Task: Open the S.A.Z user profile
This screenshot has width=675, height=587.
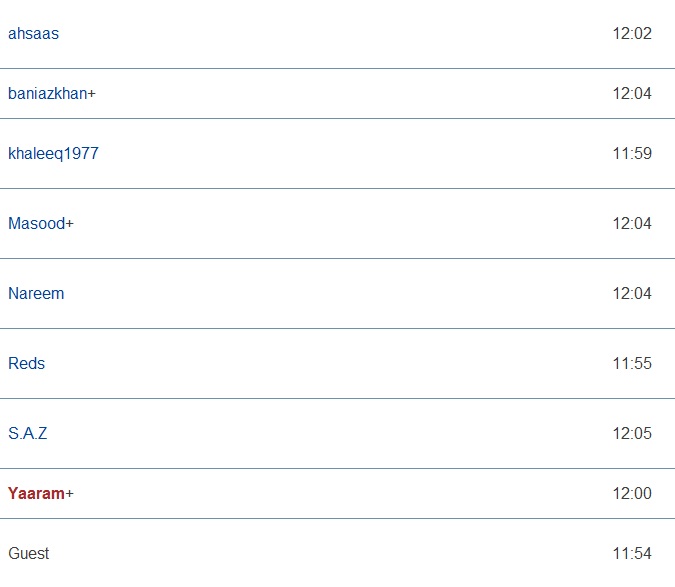Action: (28, 434)
